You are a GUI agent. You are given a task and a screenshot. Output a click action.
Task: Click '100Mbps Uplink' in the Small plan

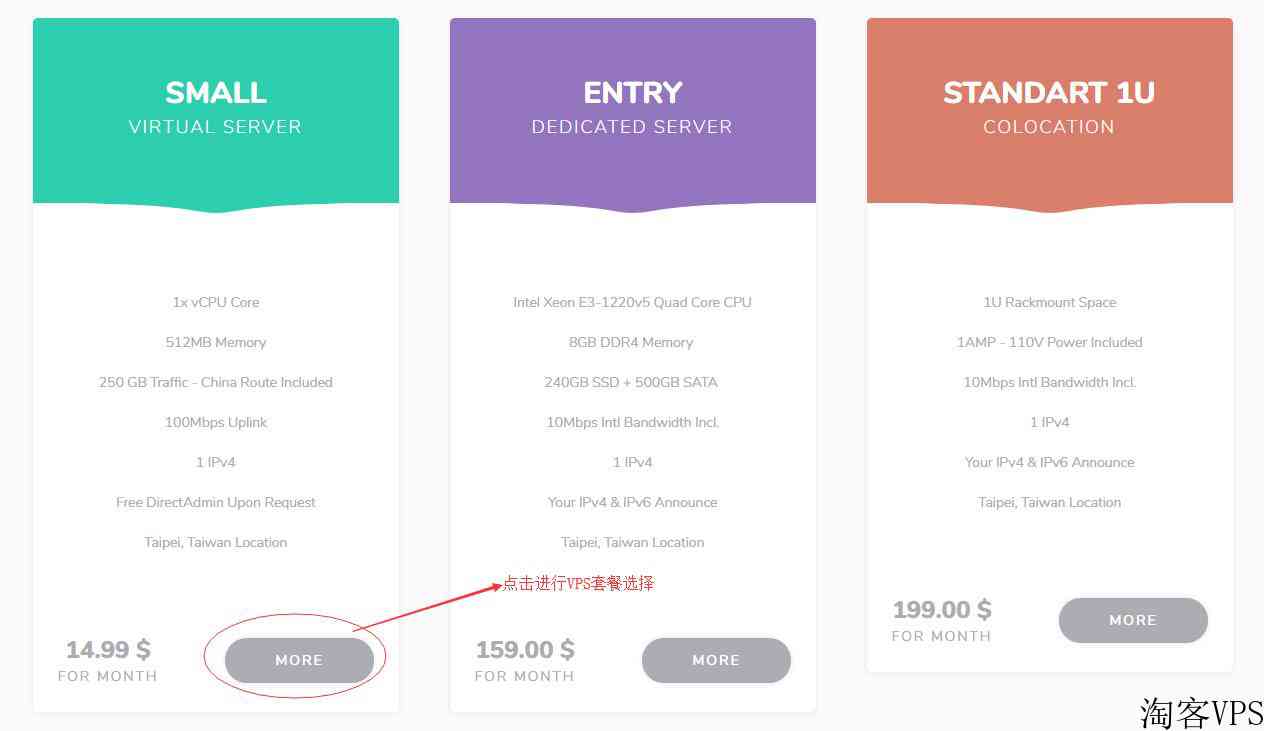point(216,422)
